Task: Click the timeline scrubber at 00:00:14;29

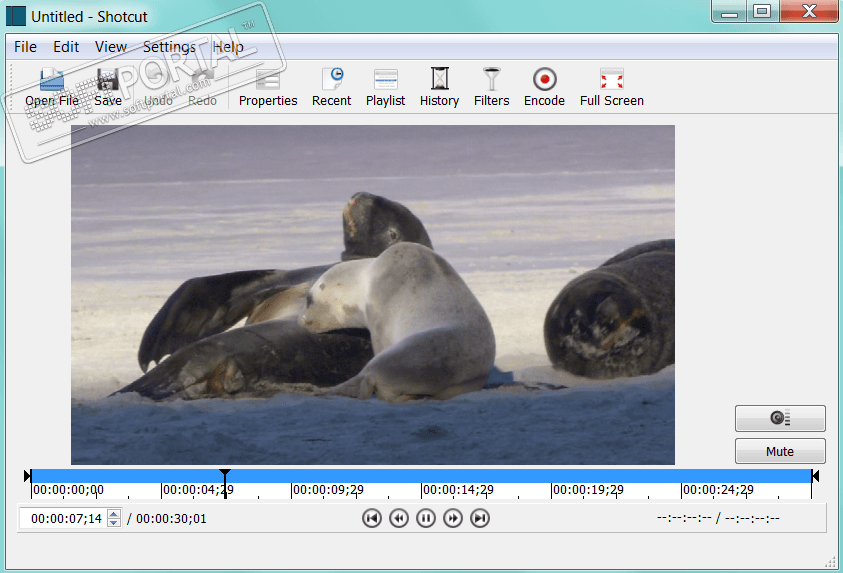Action: (422, 477)
